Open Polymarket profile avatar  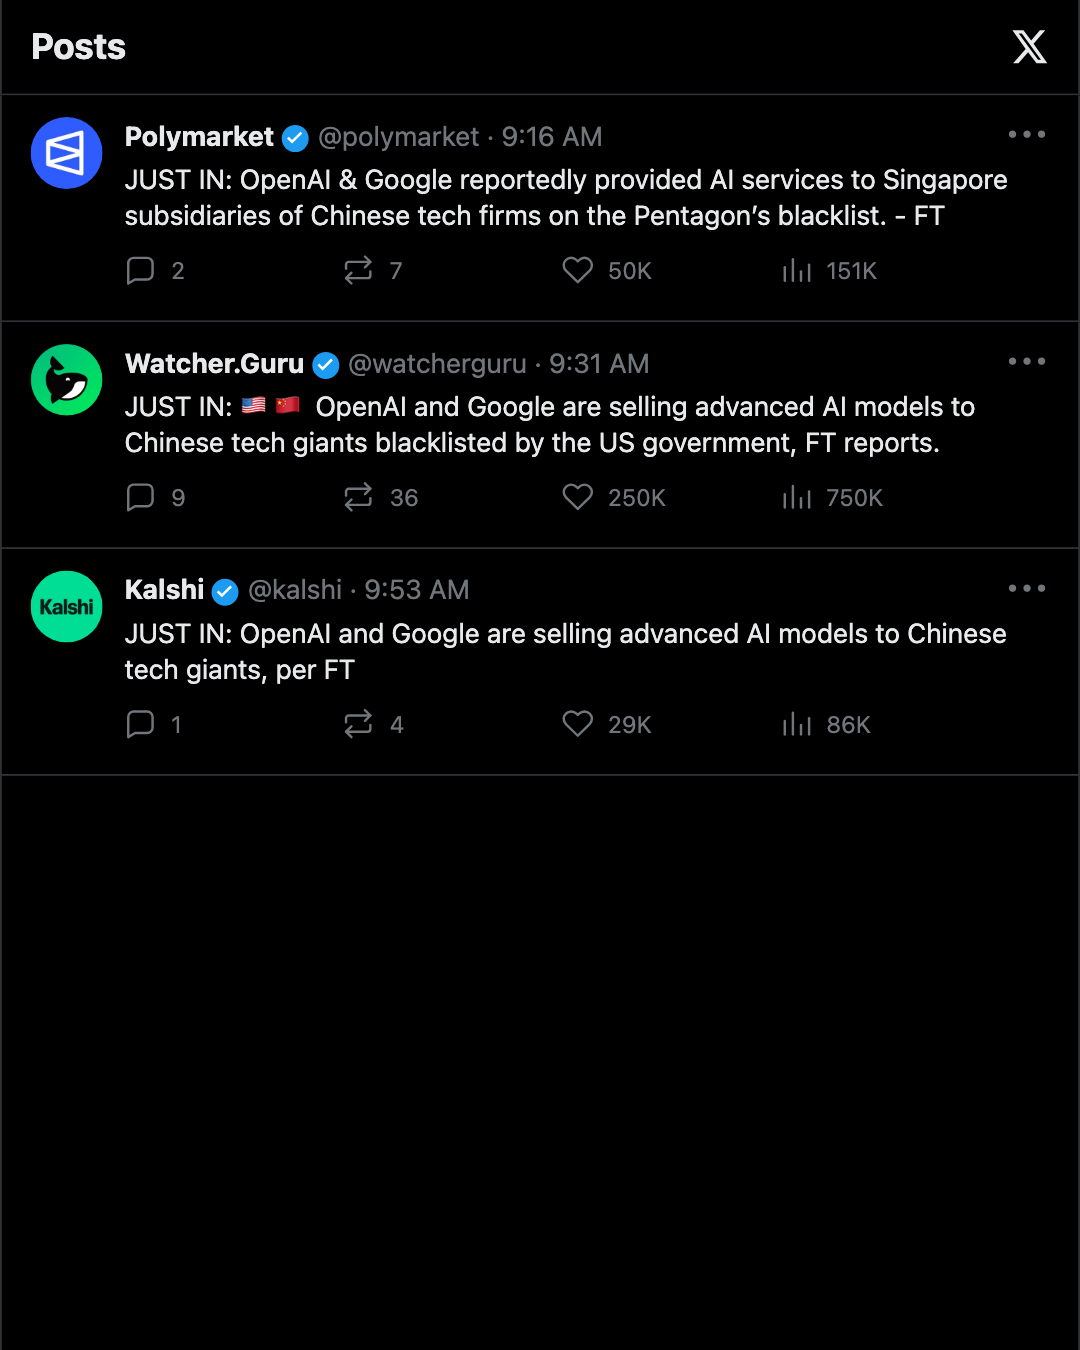point(67,153)
